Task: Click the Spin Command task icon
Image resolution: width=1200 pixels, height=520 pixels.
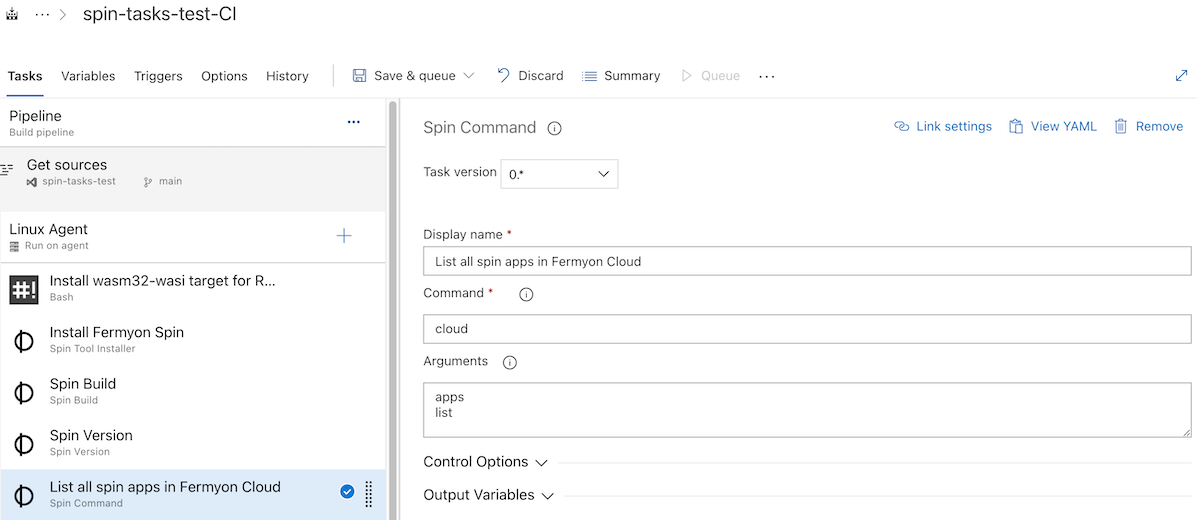Action: coord(24,495)
